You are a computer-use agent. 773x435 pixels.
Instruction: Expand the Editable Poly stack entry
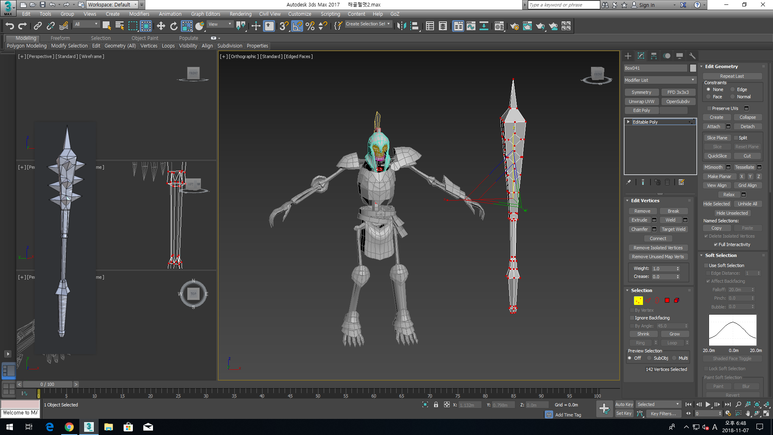click(629, 122)
